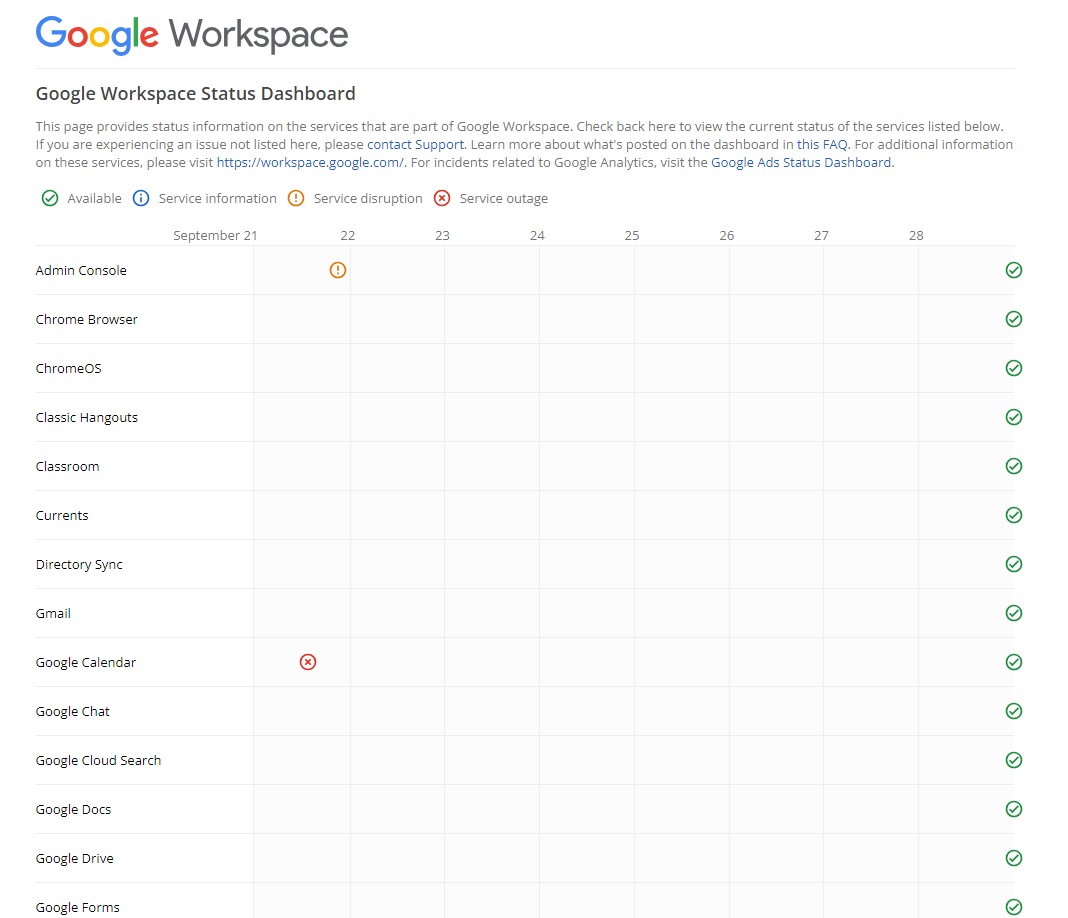Select the ChromeOS green checkmark icon
The image size is (1068, 918).
click(1014, 368)
